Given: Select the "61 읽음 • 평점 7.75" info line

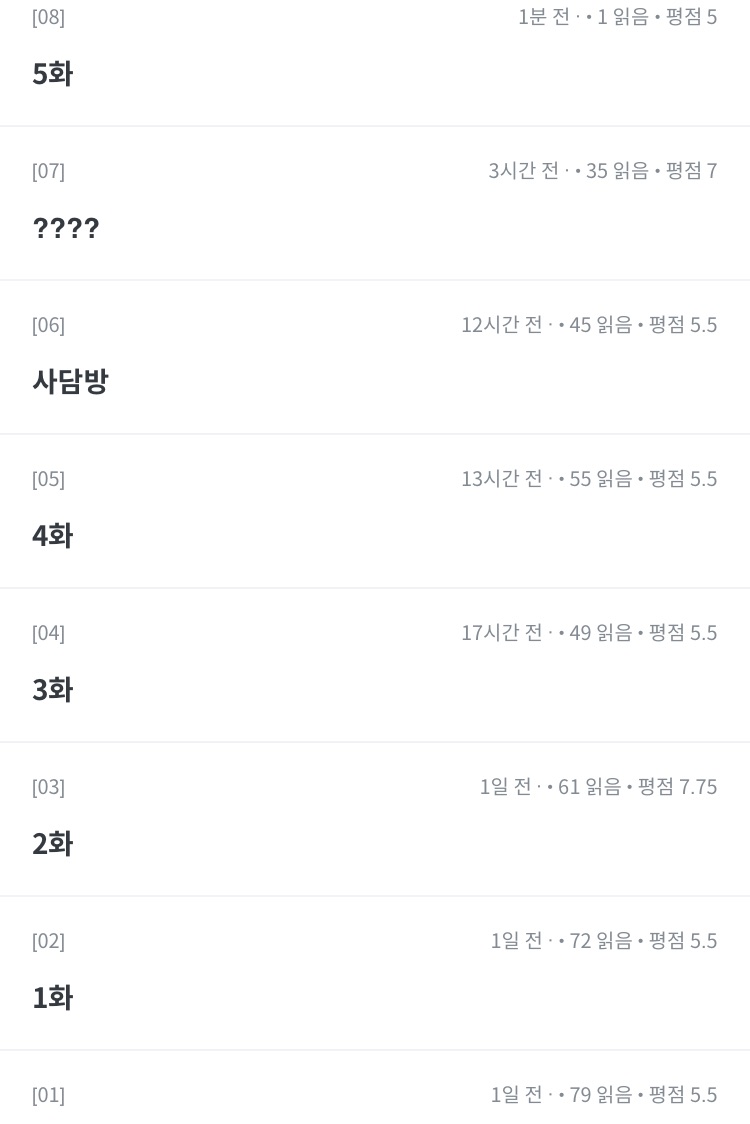Looking at the screenshot, I should [x=637, y=787].
